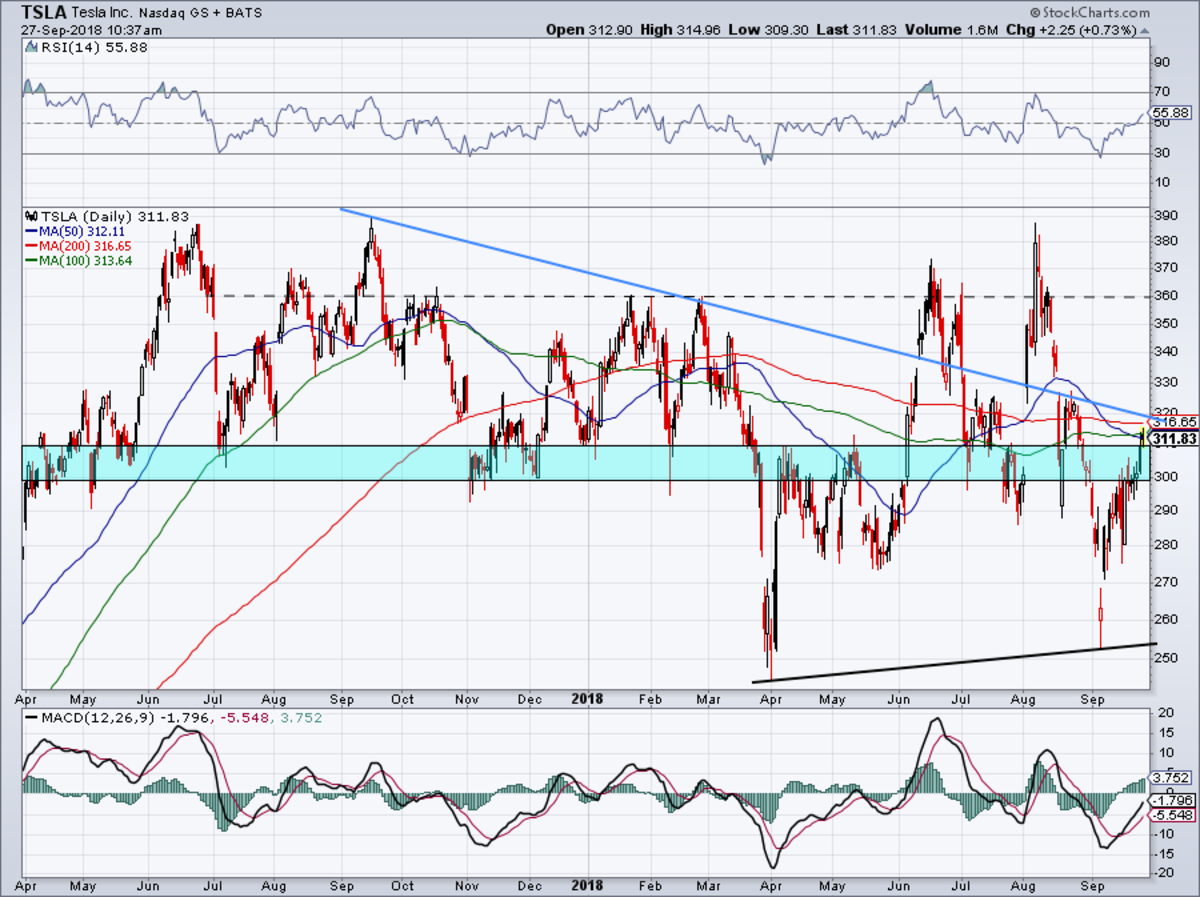
Task: Click the Last 311.83 value in the header
Action: click(856, 30)
